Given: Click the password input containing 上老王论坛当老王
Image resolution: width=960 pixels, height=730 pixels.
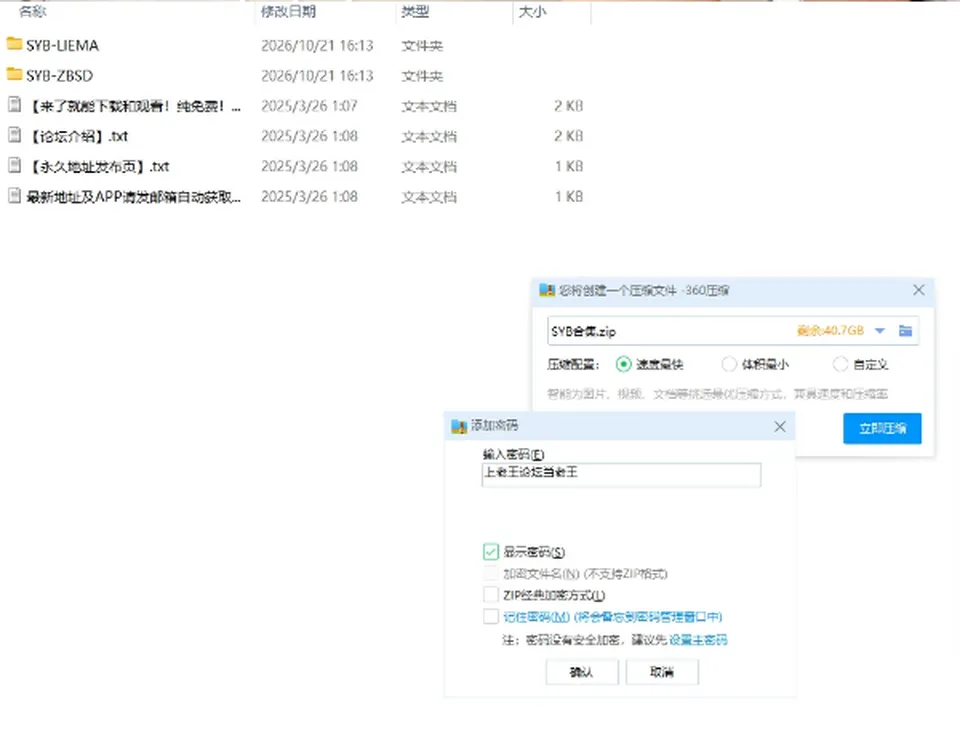Looking at the screenshot, I should pyautogui.click(x=621, y=475).
